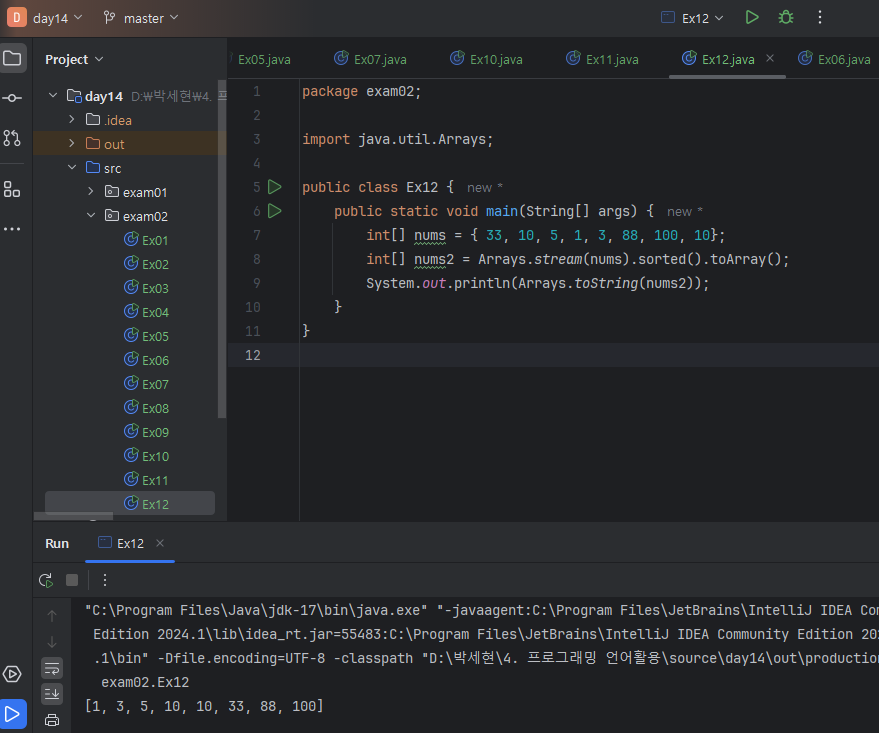Open the Ex12 run configuration dropdown

click(x=693, y=18)
